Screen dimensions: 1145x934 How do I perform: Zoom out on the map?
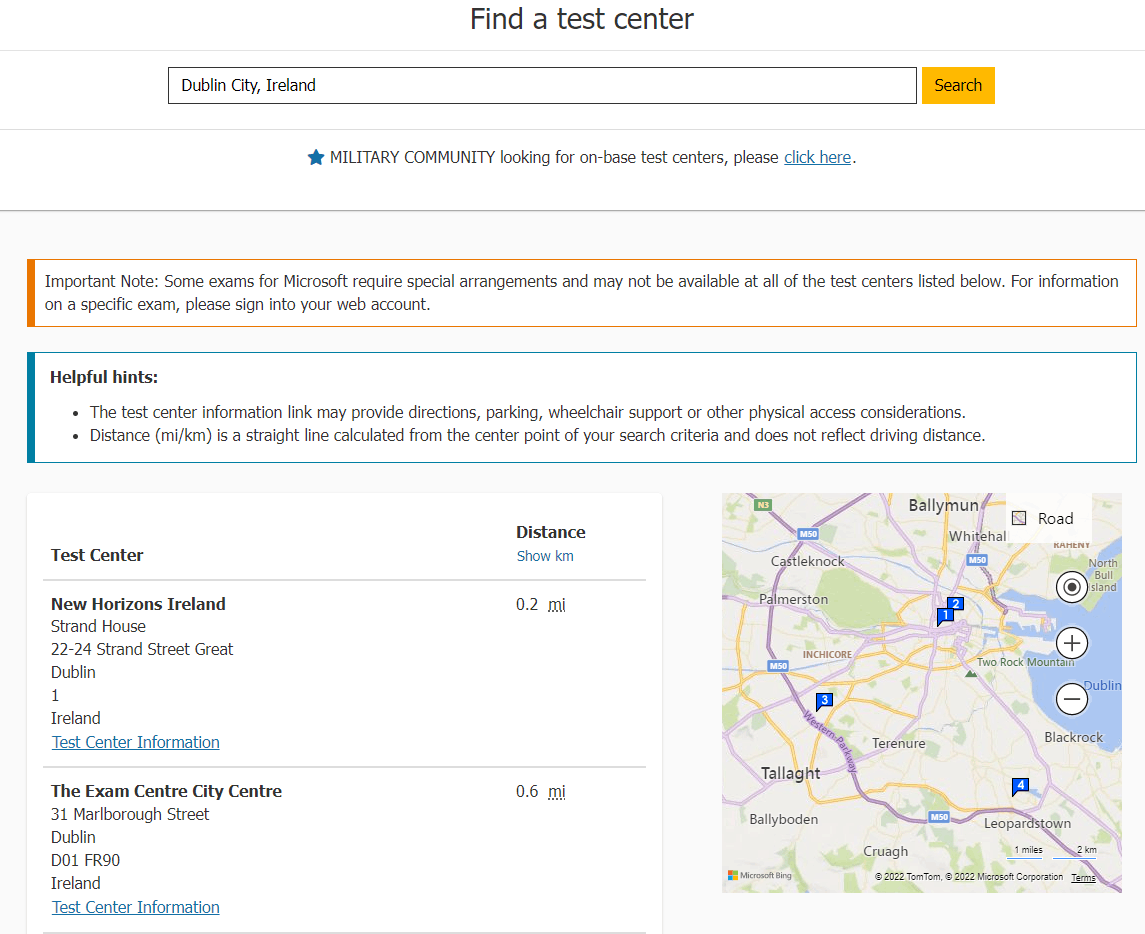[1071, 699]
